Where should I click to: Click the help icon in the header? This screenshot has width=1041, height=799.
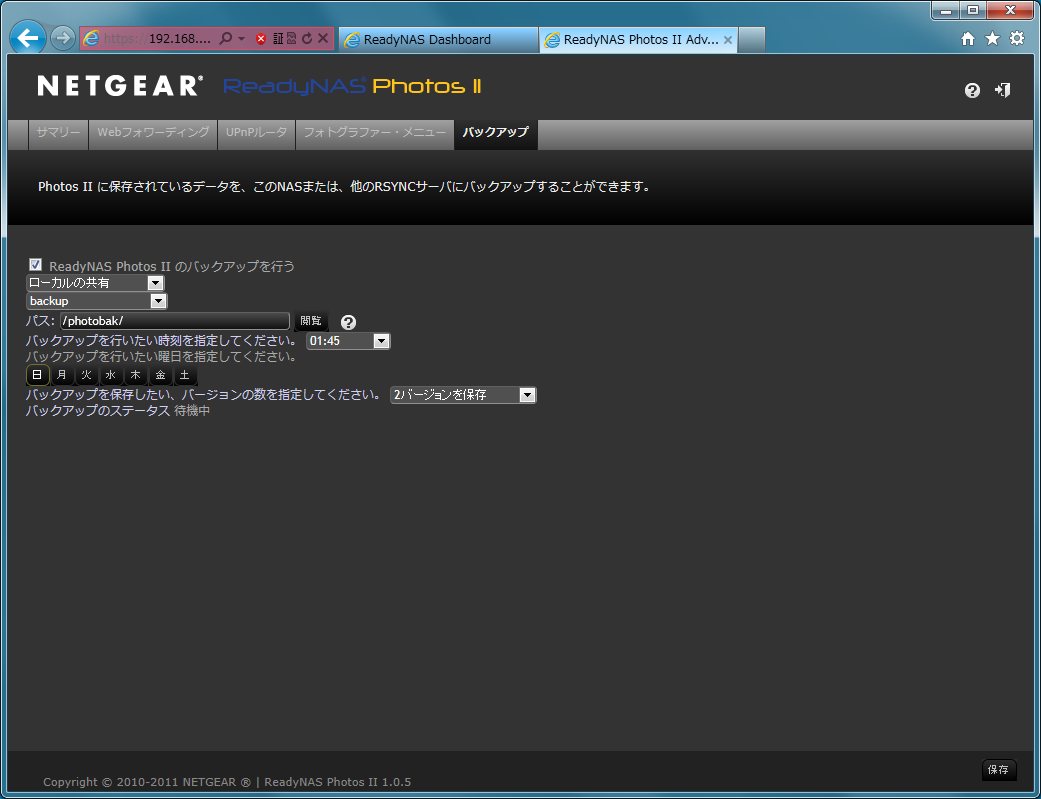[972, 90]
